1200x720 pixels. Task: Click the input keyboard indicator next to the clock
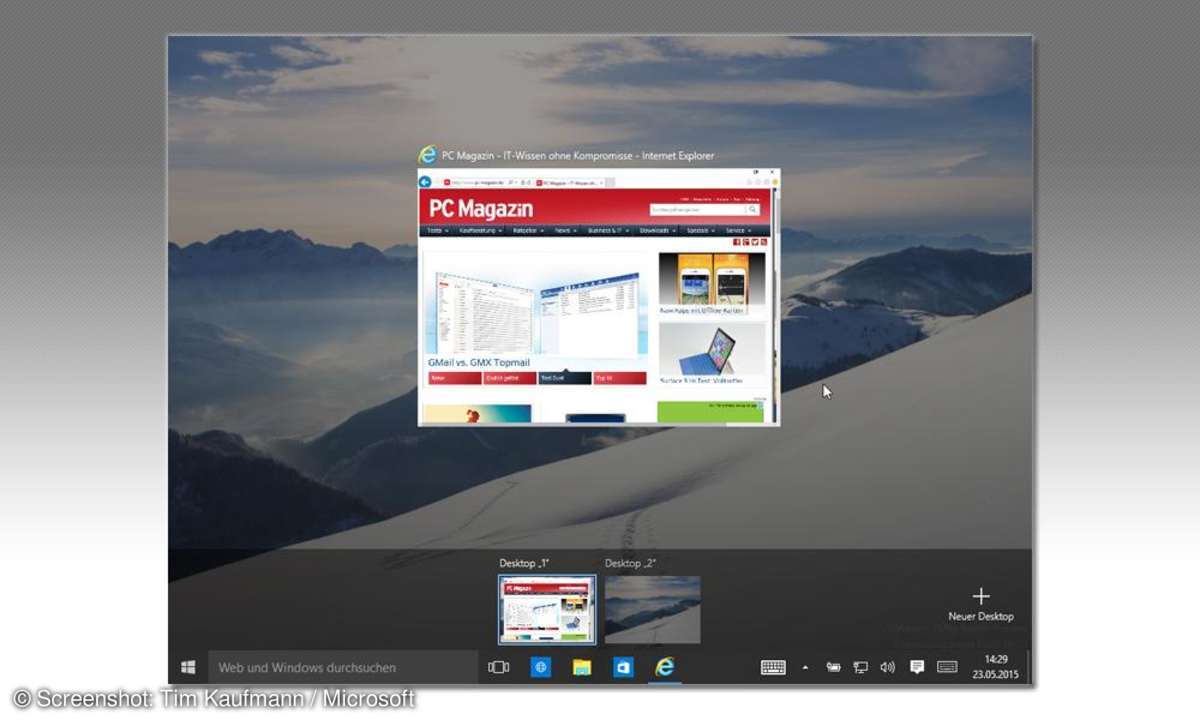click(x=947, y=667)
